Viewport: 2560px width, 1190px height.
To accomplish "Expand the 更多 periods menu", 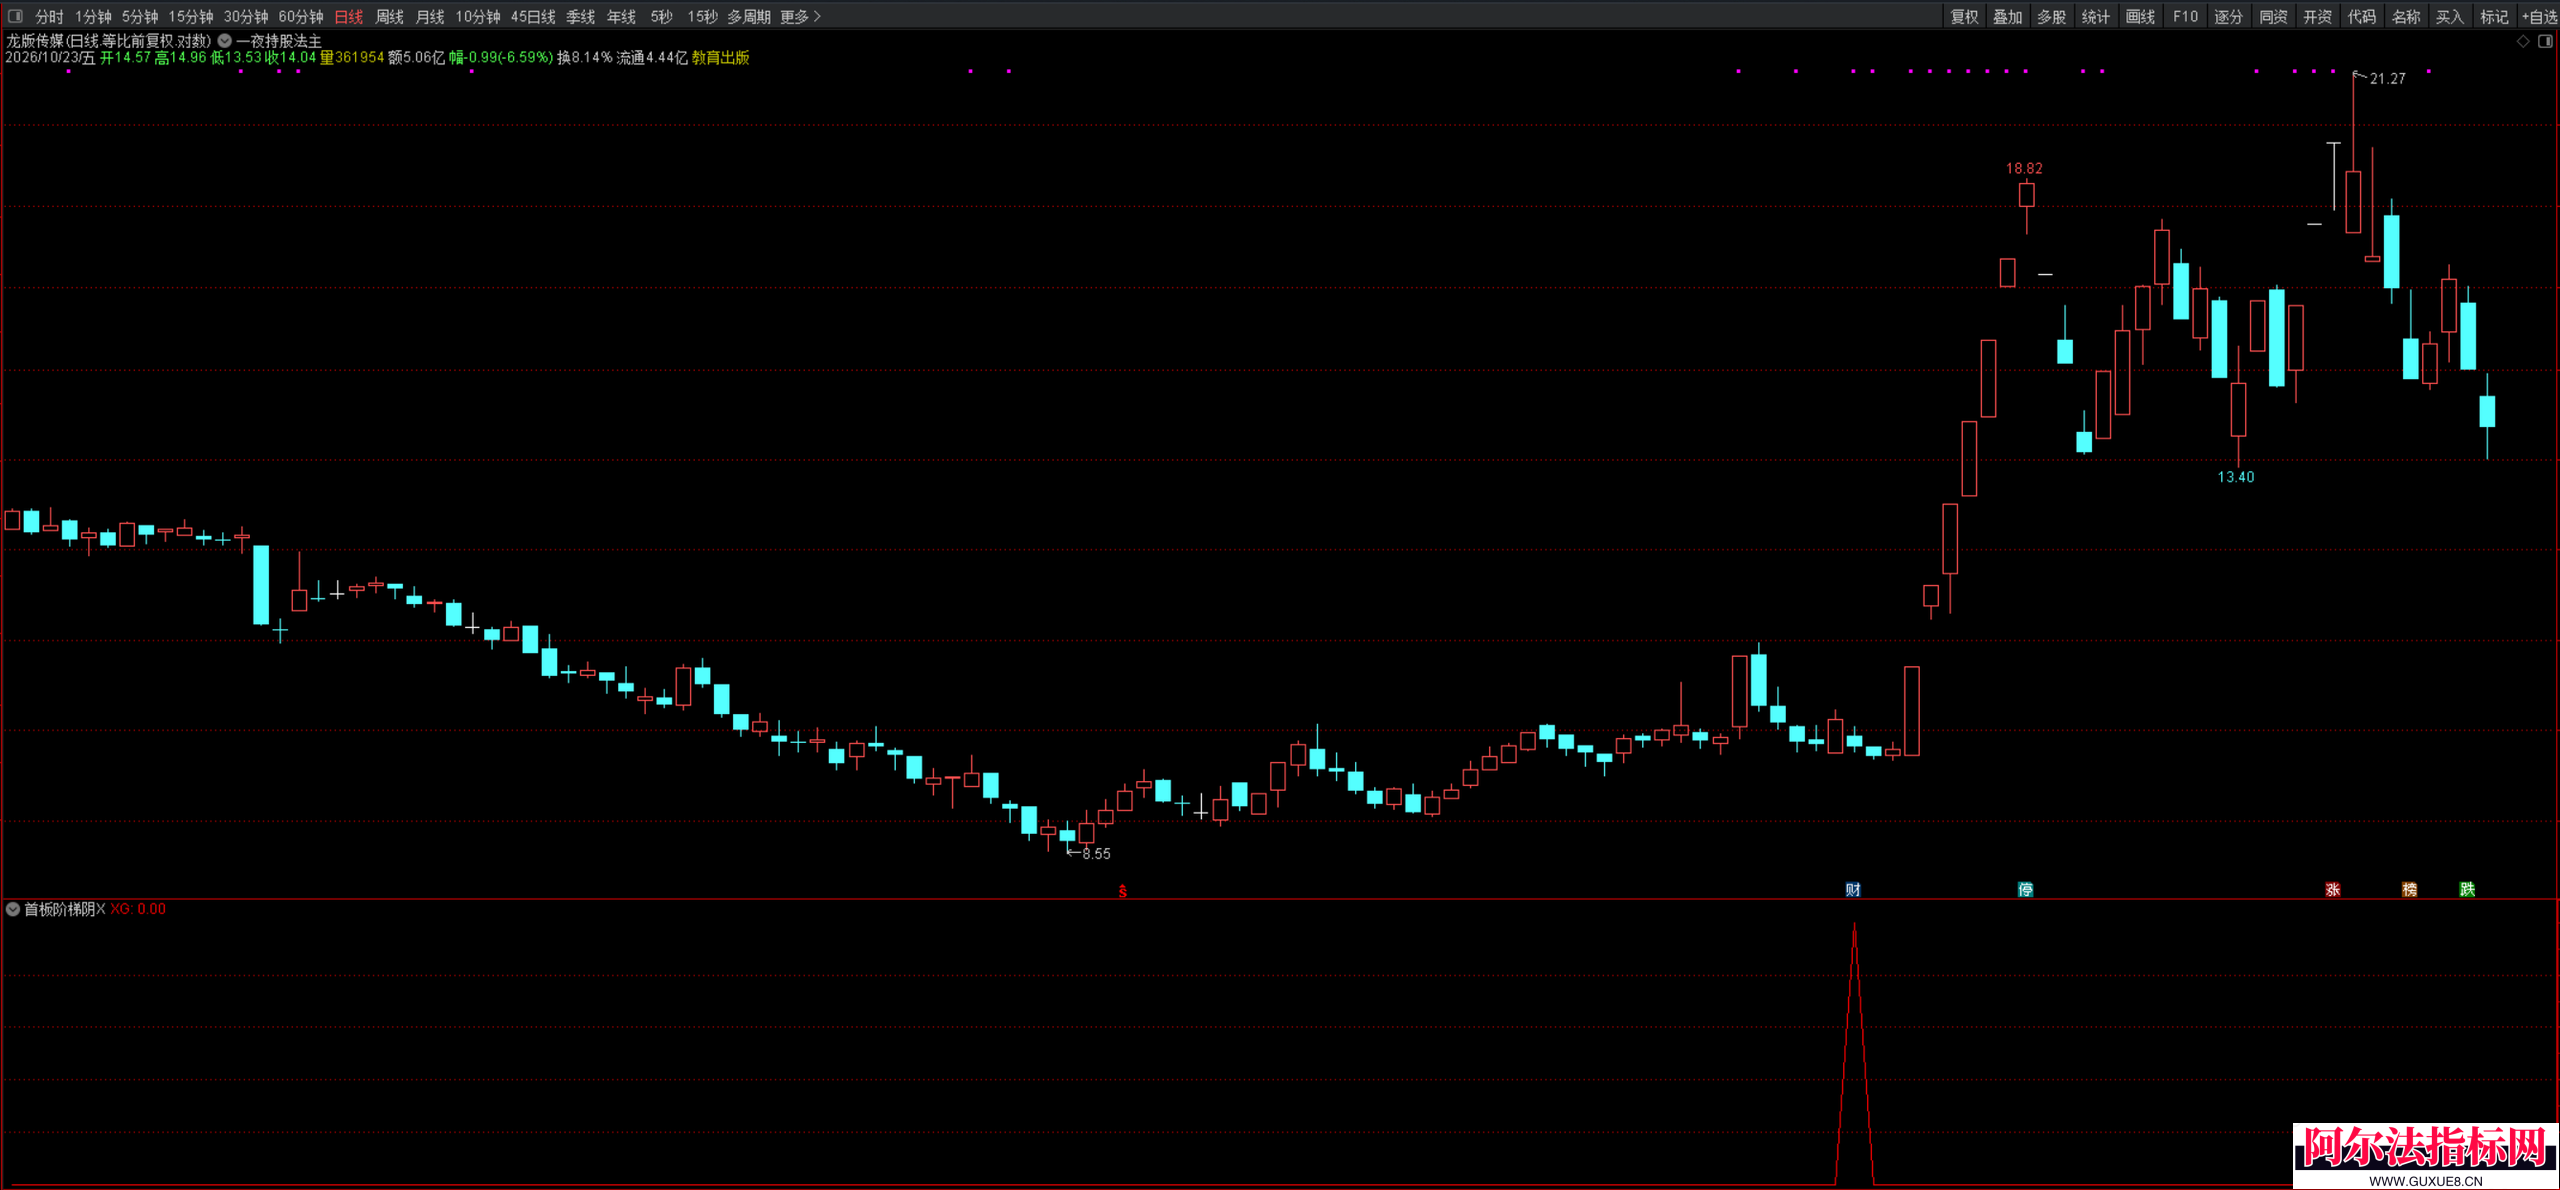I will point(800,16).
